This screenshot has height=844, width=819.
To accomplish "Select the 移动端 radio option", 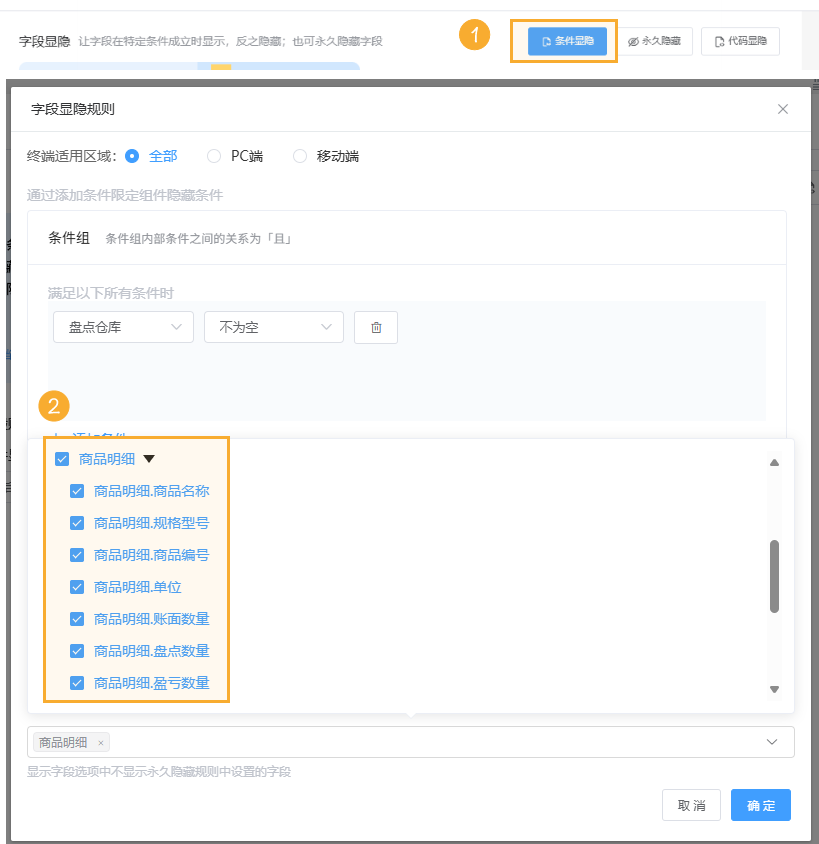I will click(x=299, y=156).
